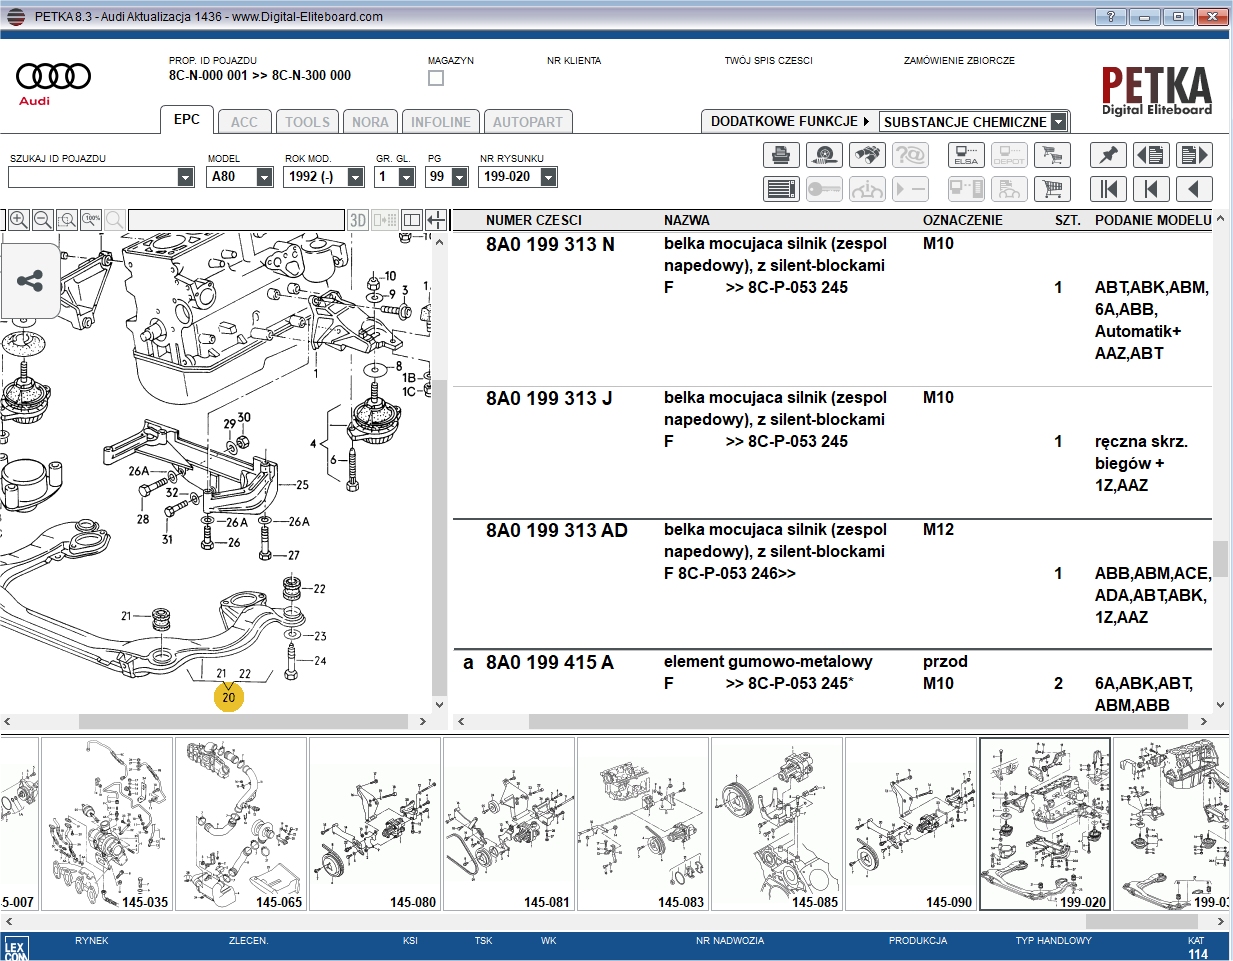Switch to the ACC tab
The image size is (1233, 961).
244,122
